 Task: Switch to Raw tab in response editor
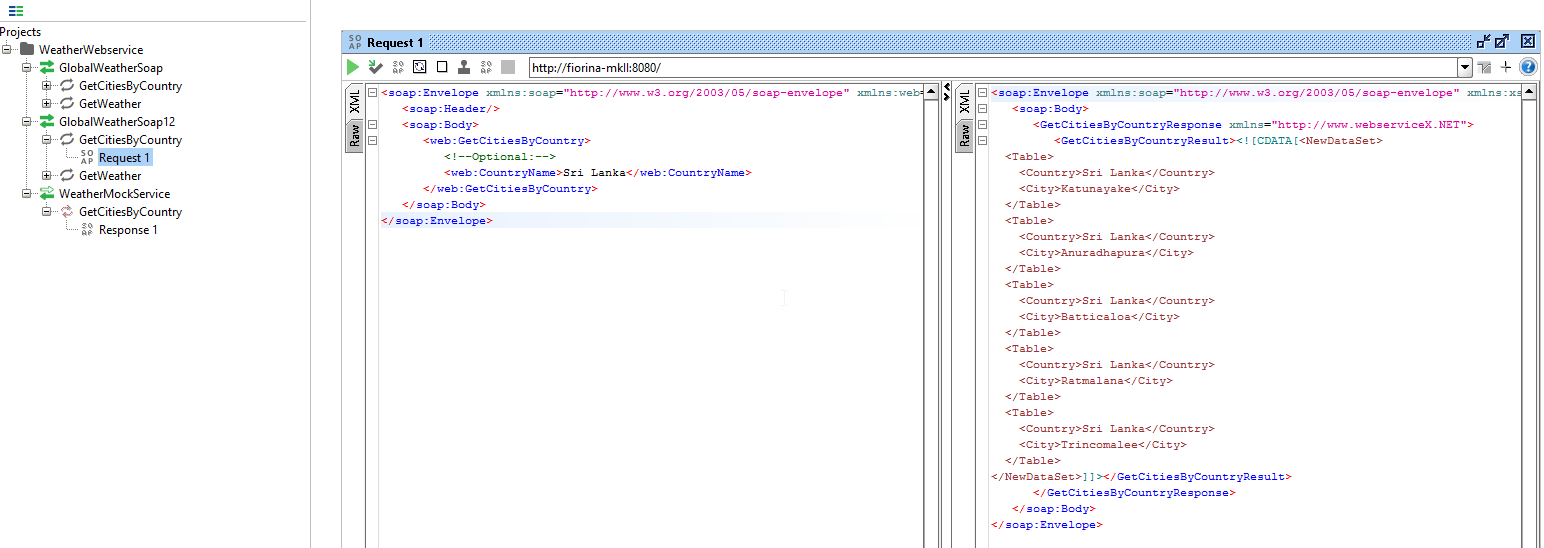(x=964, y=135)
